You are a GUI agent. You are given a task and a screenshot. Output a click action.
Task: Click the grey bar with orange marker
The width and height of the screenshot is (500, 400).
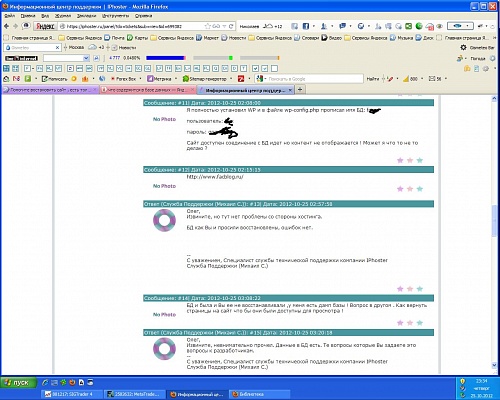tap(259, 58)
